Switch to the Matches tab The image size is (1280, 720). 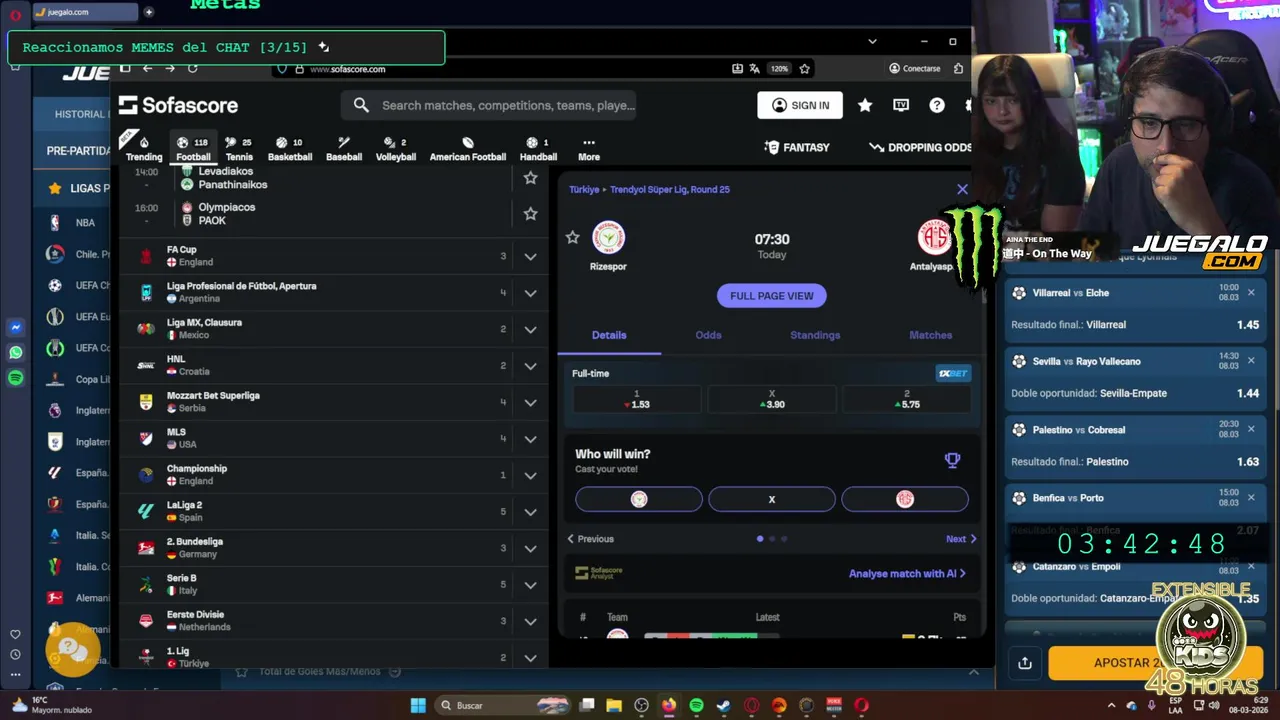click(x=931, y=335)
